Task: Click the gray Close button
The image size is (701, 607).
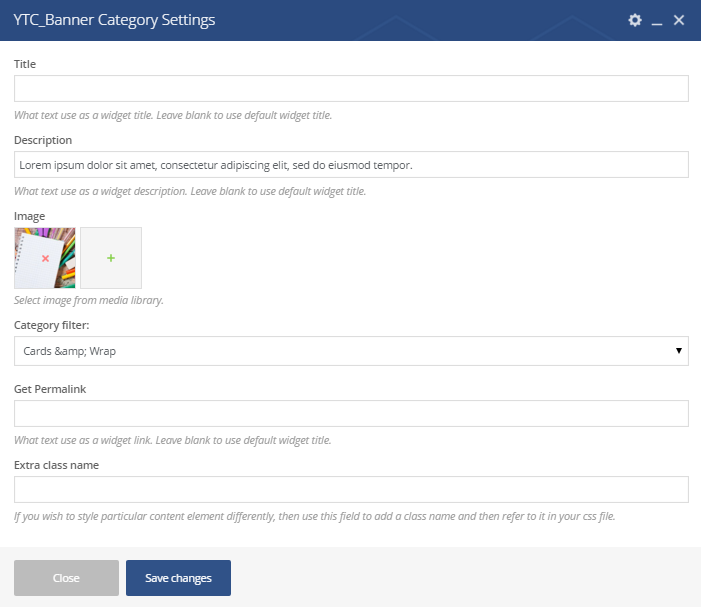Action: pyautogui.click(x=66, y=578)
